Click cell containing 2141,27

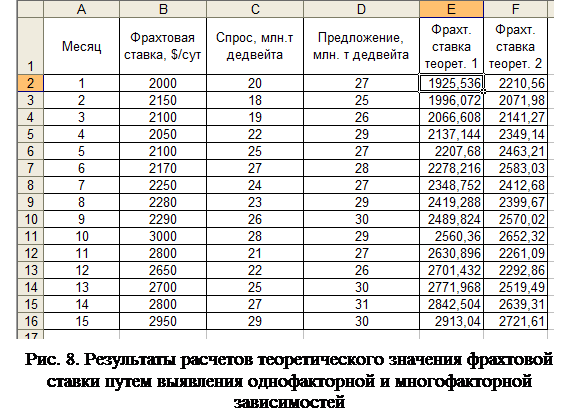pyautogui.click(x=515, y=117)
